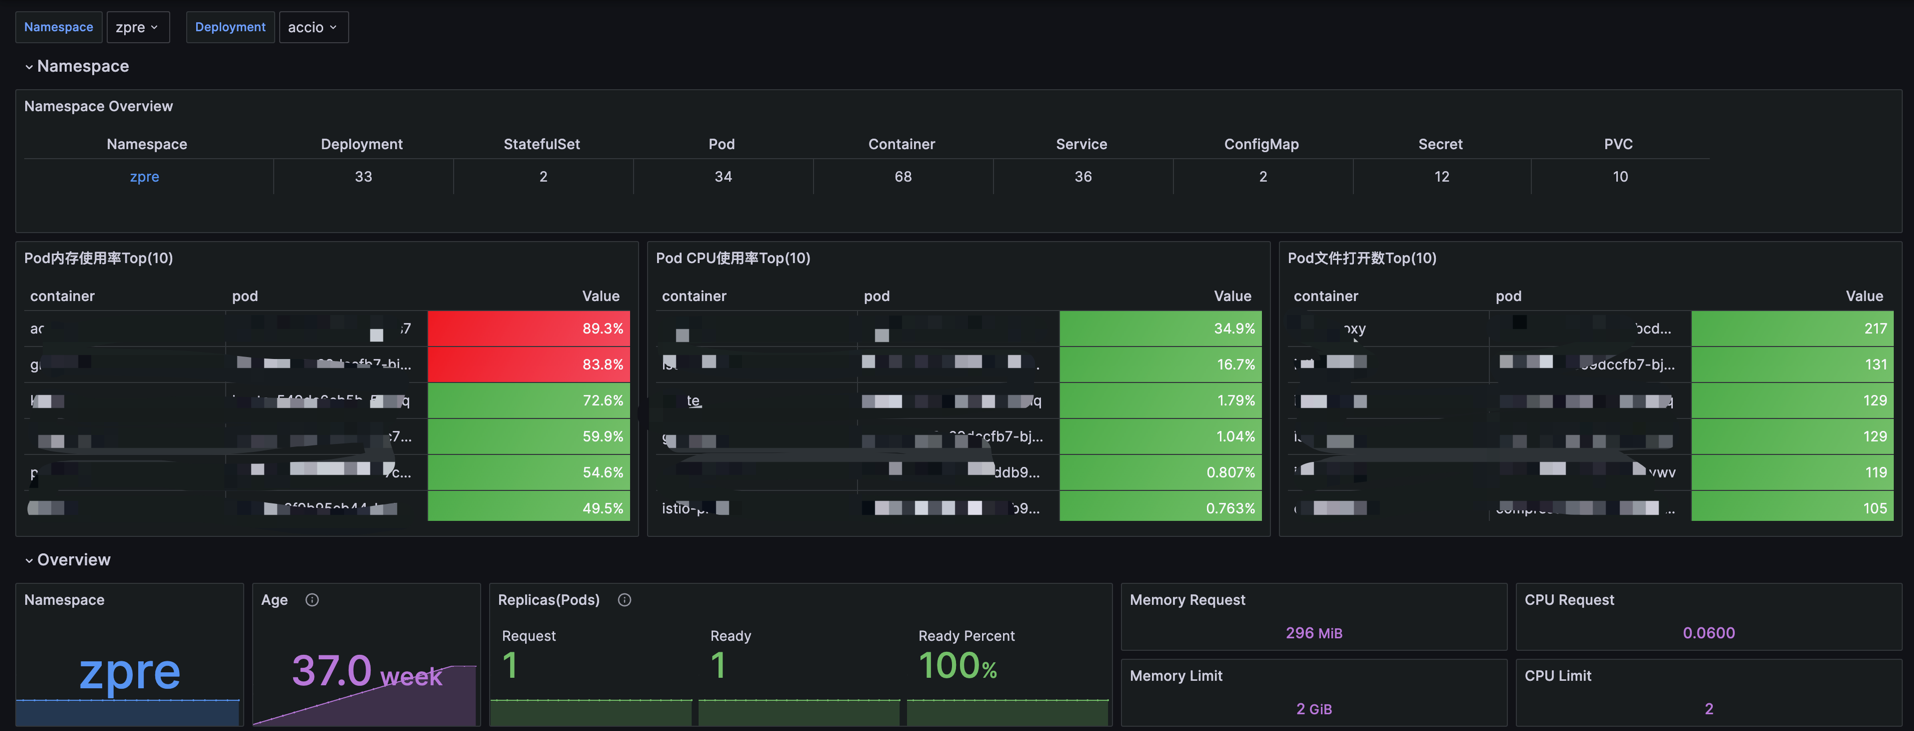The height and width of the screenshot is (731, 1914).
Task: Click the 83.8% memory usage cell
Action: point(529,364)
